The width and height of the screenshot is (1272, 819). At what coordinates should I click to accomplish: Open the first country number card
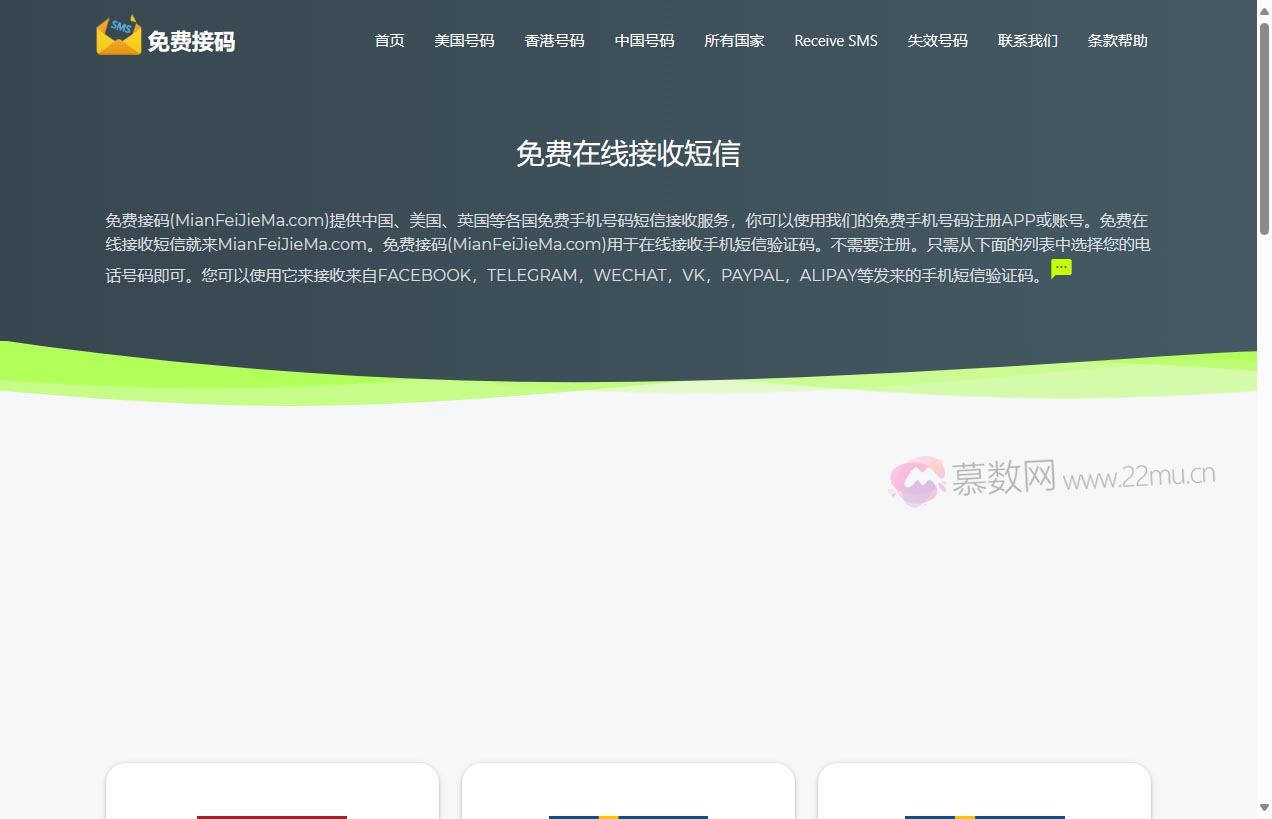[271, 800]
